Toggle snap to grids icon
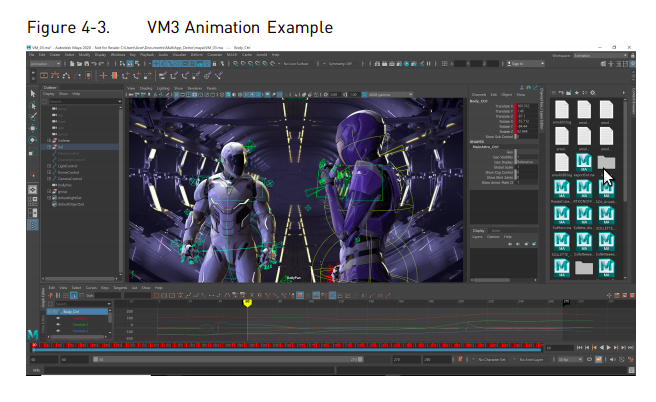Screen dimensions: 656x402 tap(236, 64)
